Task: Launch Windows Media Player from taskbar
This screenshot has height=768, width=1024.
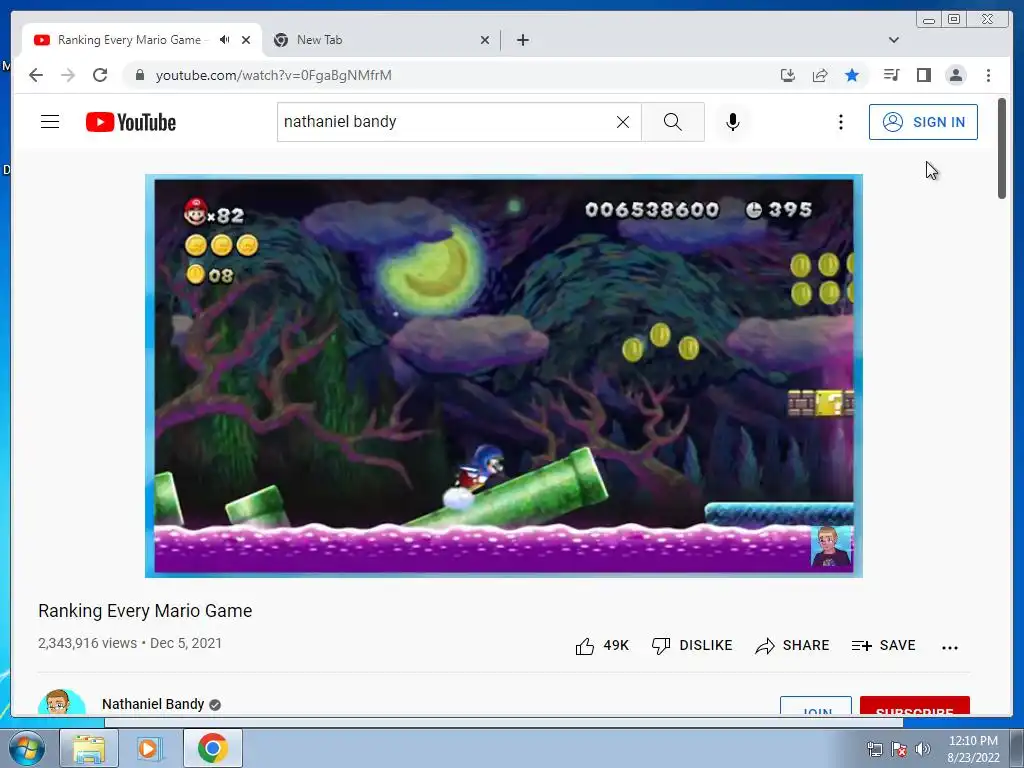Action: coord(150,748)
